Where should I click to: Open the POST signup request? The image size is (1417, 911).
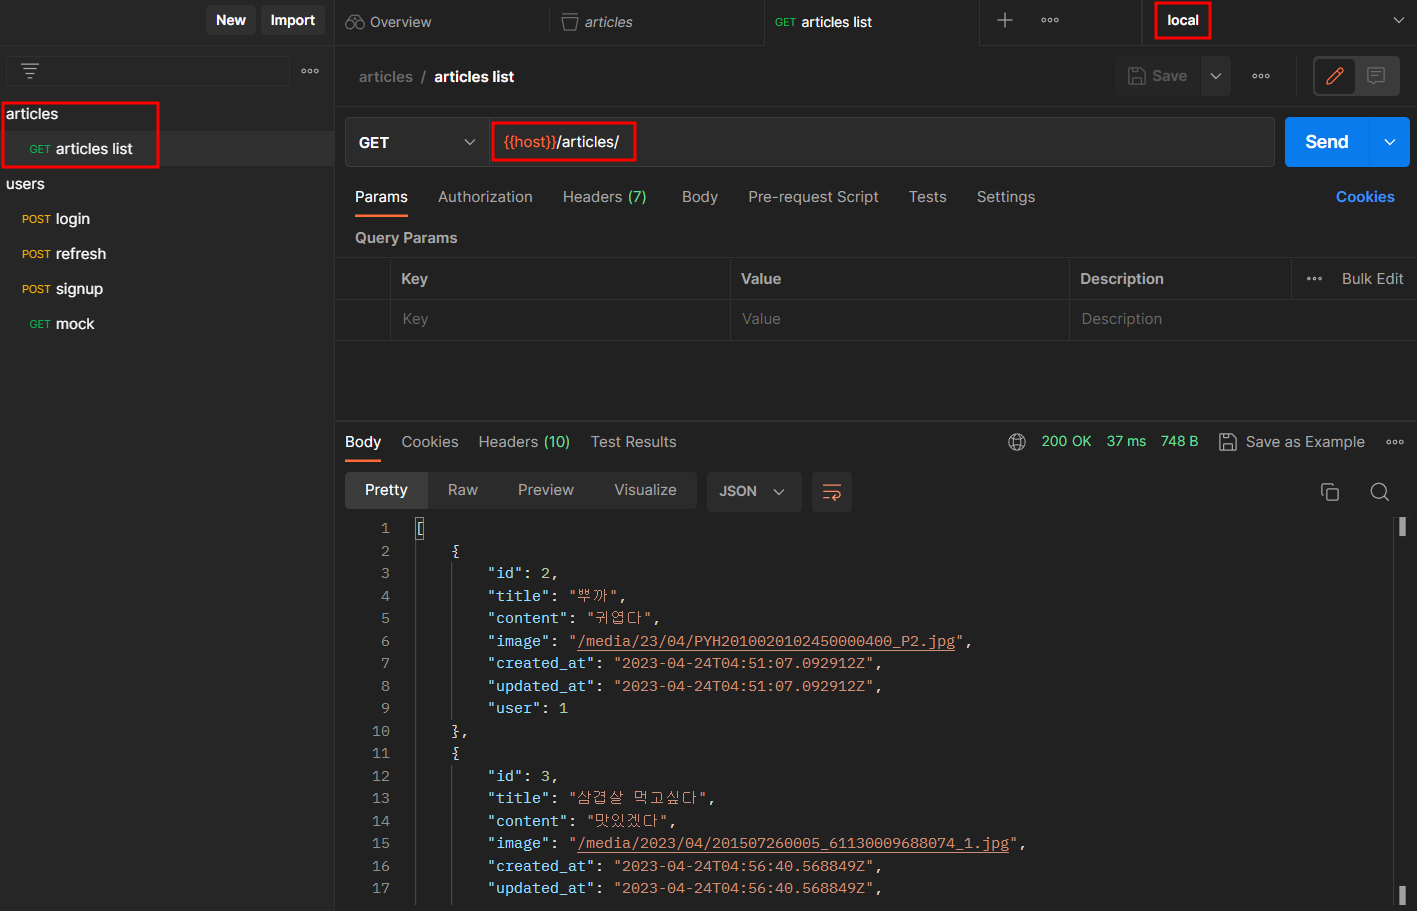[x=167, y=289]
